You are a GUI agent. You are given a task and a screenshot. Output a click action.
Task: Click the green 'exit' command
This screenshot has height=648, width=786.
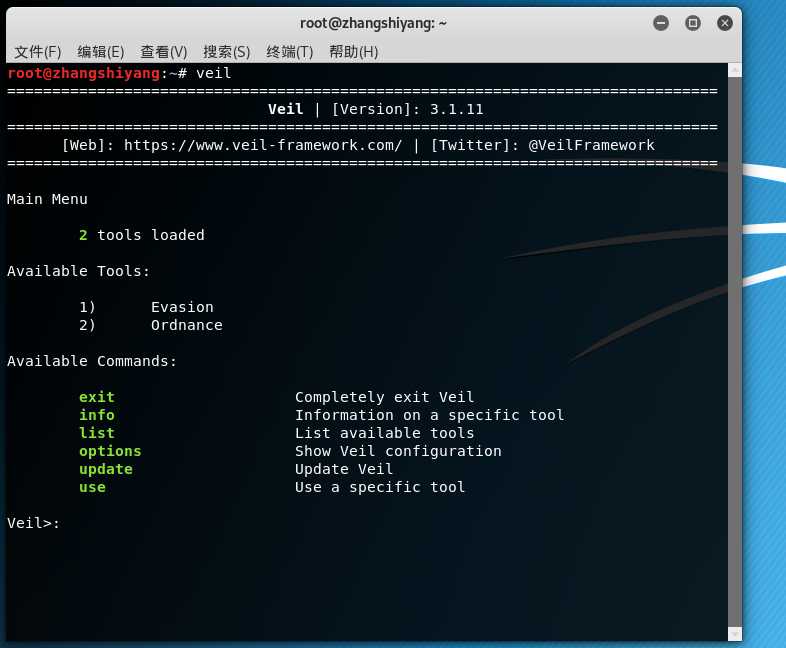tap(97, 397)
